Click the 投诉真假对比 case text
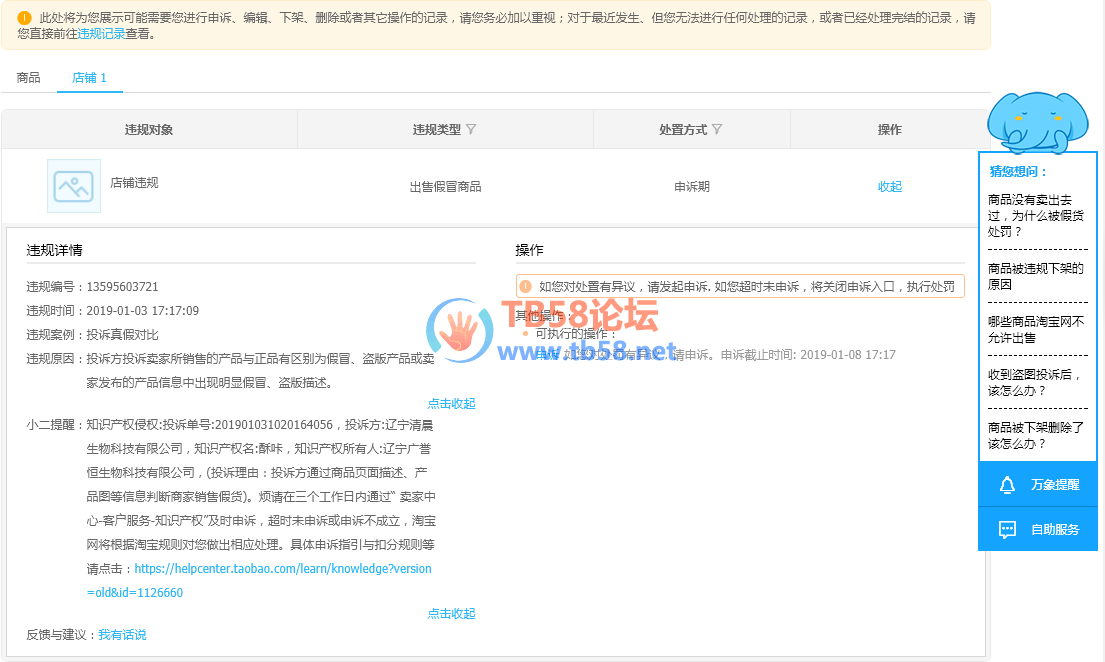Image resolution: width=1105 pixels, height=662 pixels. (x=122, y=334)
